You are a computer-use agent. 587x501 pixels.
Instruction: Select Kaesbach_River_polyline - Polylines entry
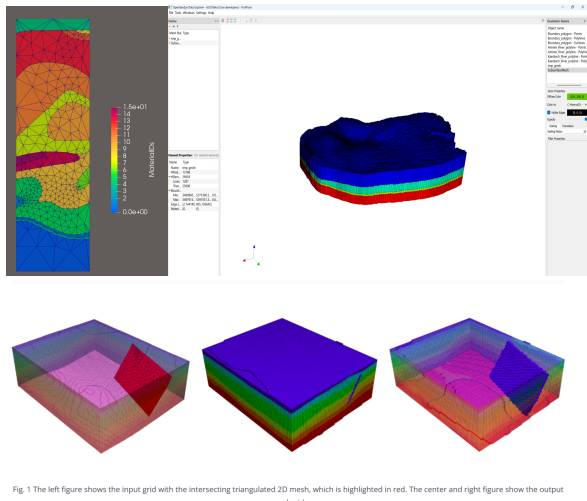click(x=567, y=61)
